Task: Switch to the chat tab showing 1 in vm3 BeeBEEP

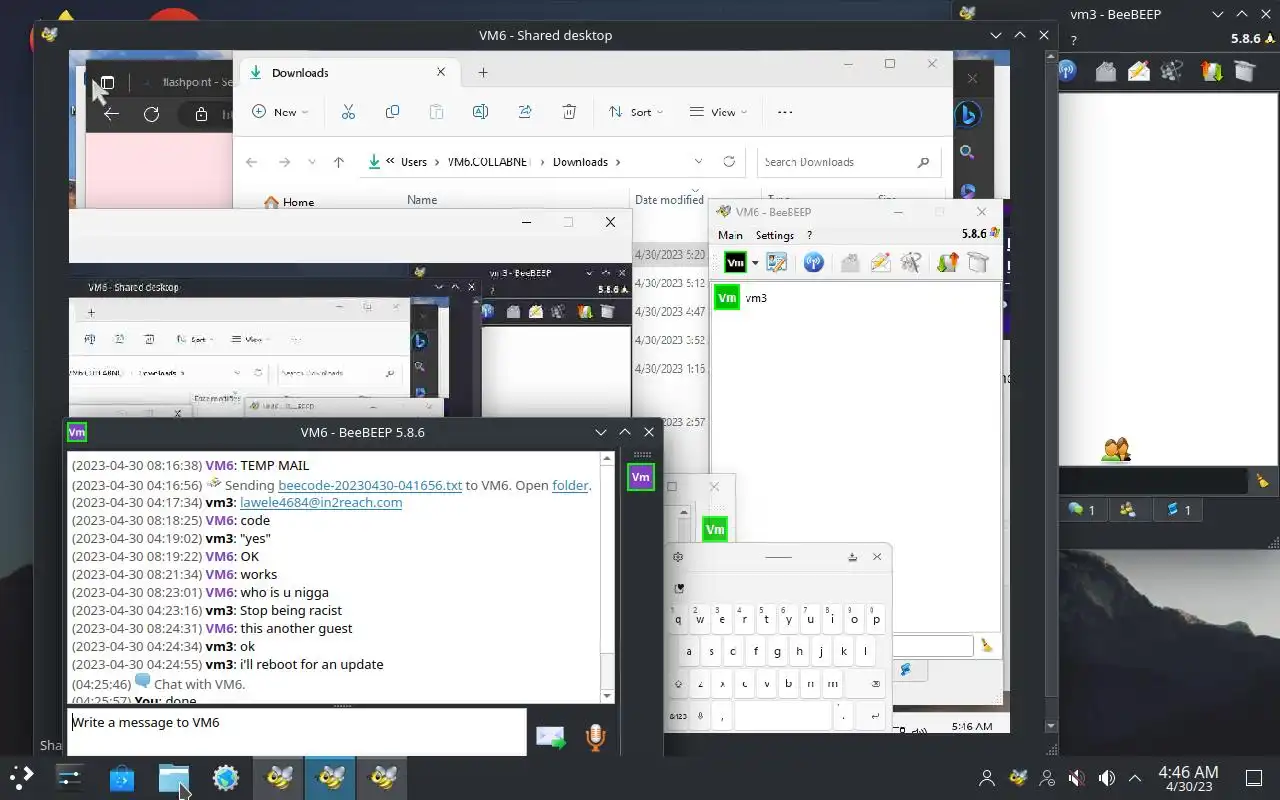Action: [x=1081, y=510]
